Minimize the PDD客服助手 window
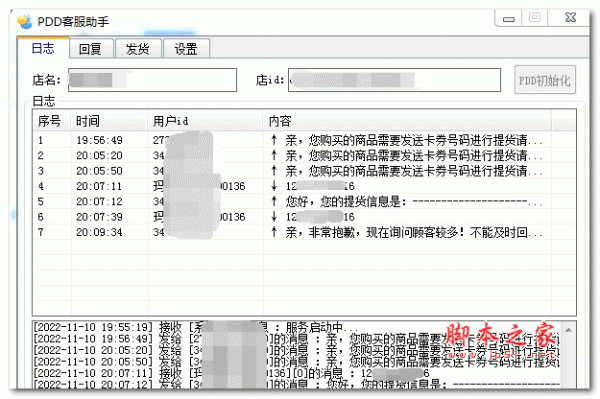 [x=508, y=18]
